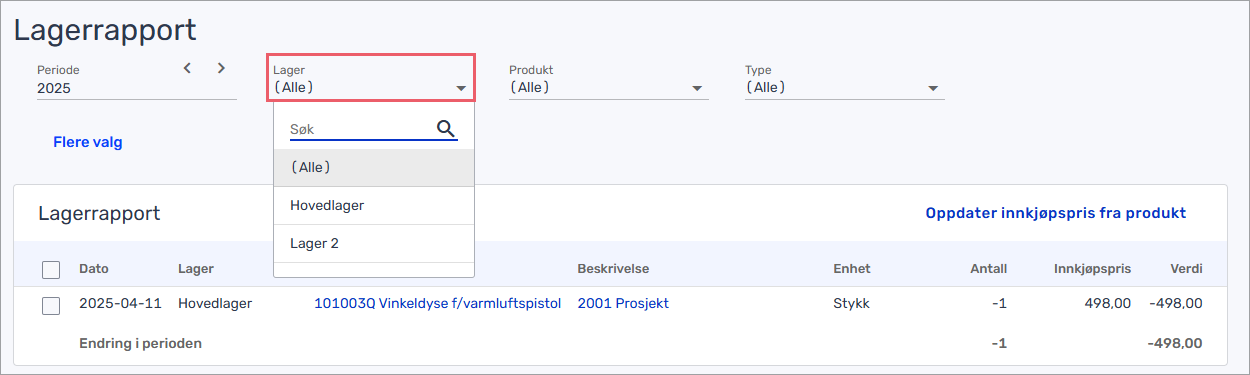1250x375 pixels.
Task: Choose Hovedlager from the list
Action: (x=374, y=205)
